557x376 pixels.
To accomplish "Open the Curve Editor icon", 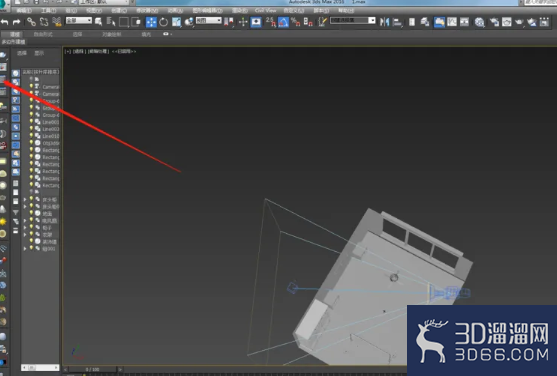I will pyautogui.click(x=452, y=22).
